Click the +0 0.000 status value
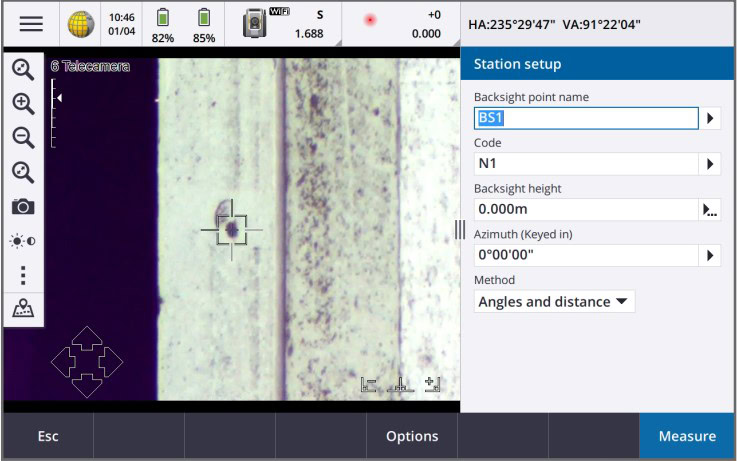739x461 pixels. [x=426, y=24]
